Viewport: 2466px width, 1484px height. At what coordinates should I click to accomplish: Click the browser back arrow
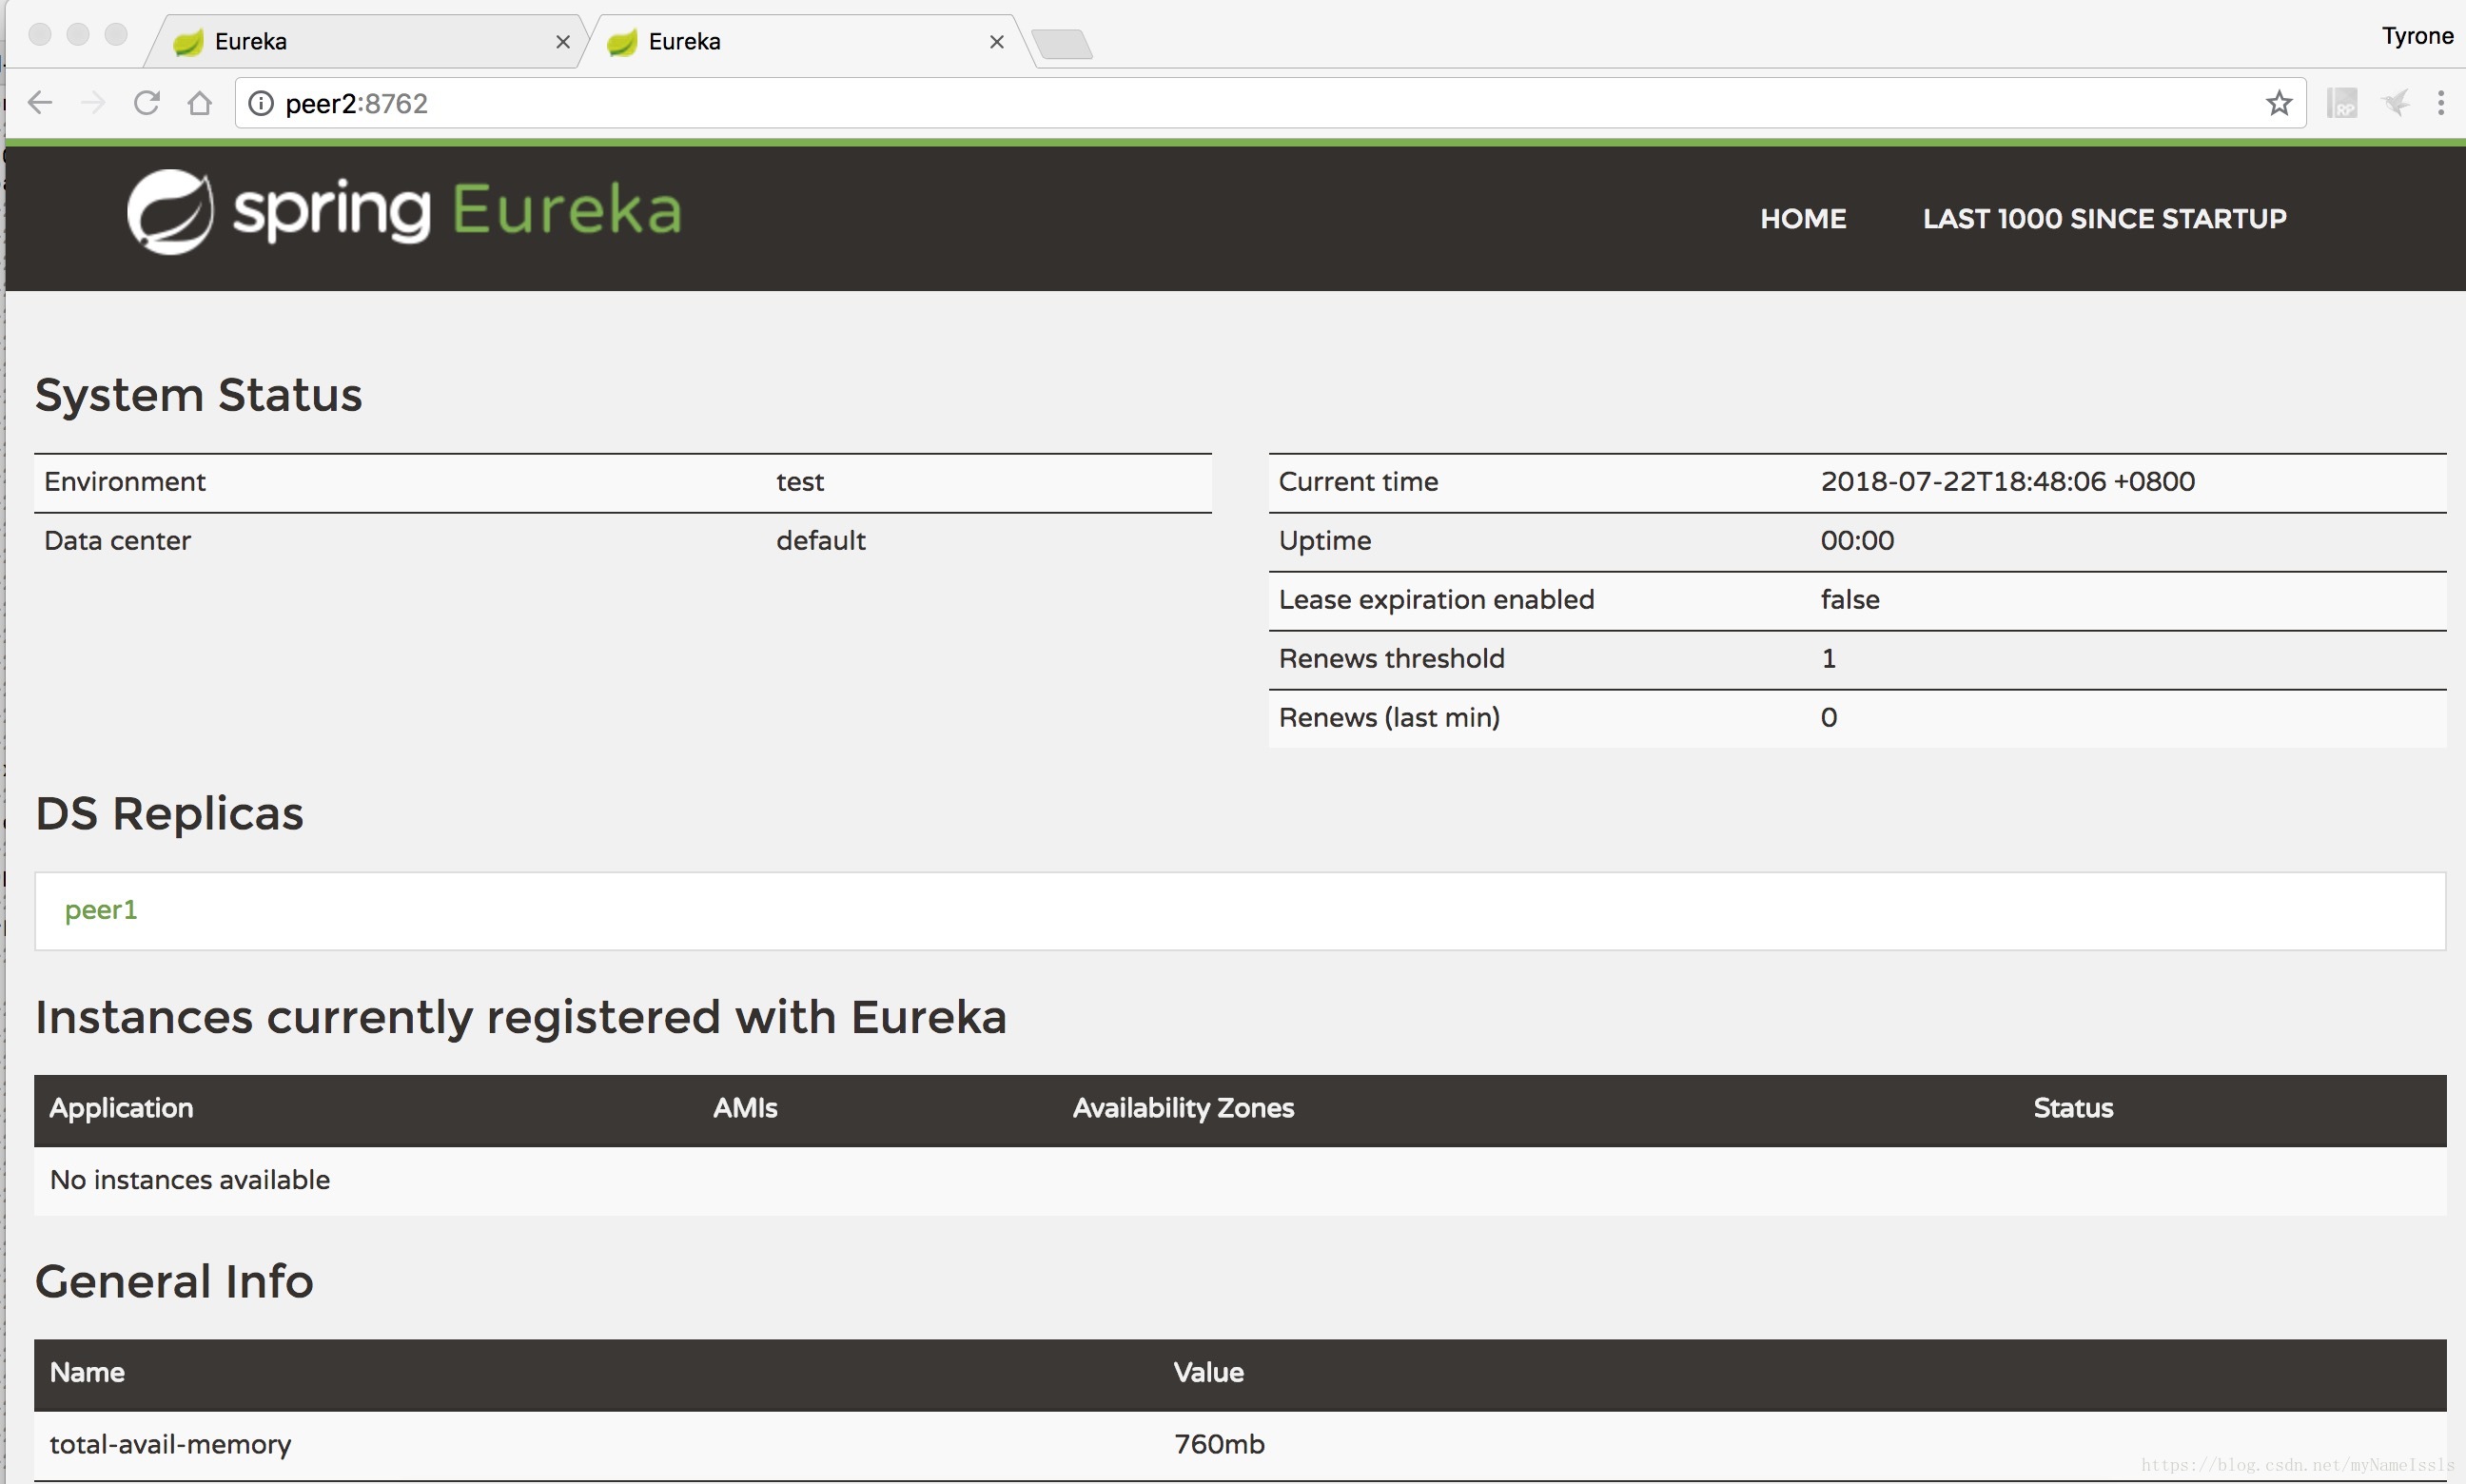coord(40,103)
